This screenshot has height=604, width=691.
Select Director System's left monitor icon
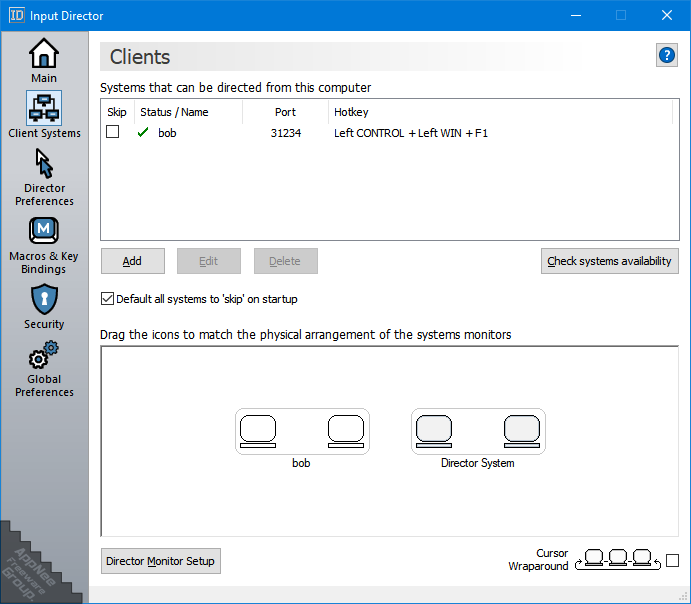434,431
